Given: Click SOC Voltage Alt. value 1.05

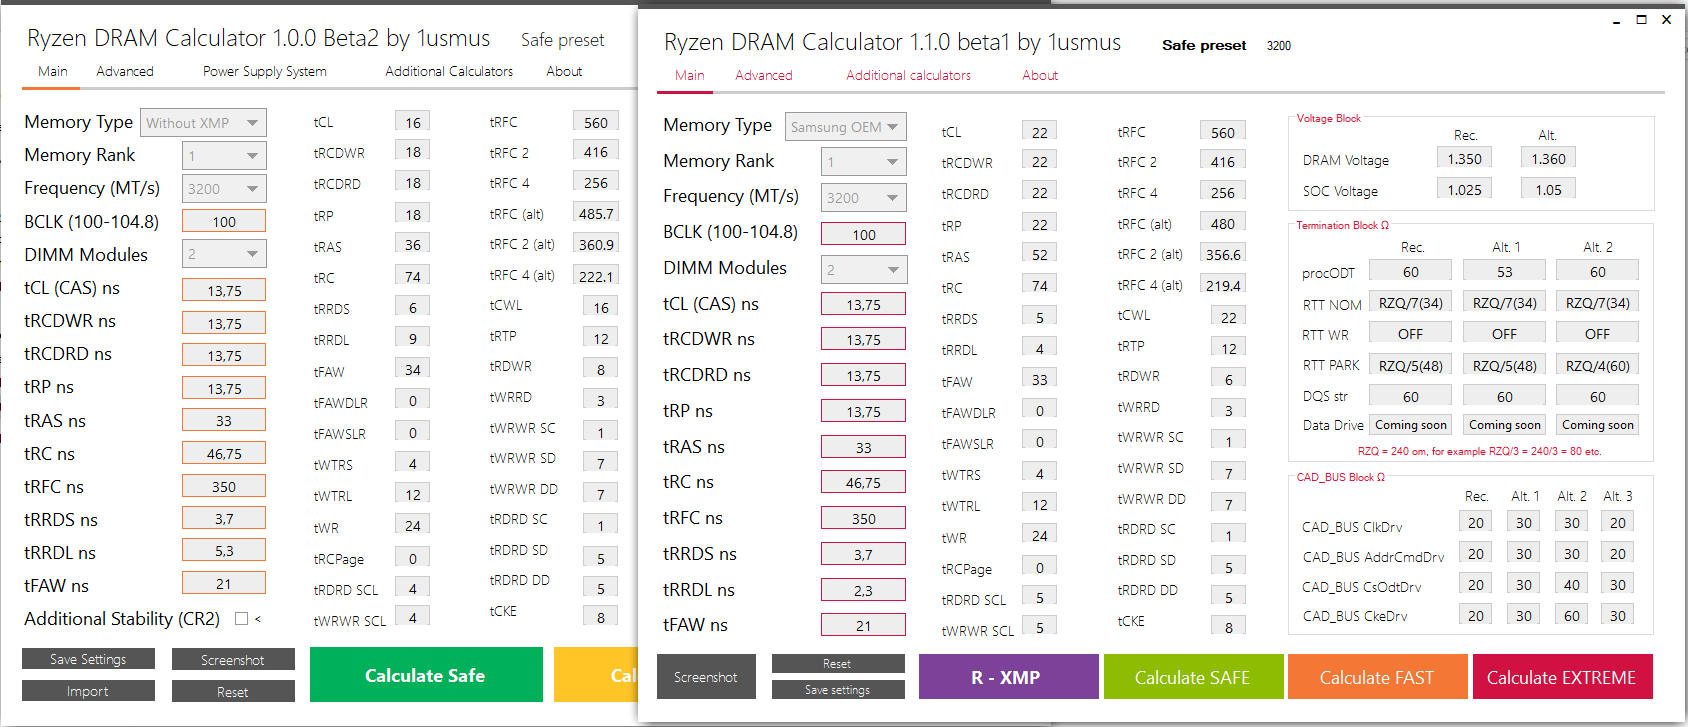Looking at the screenshot, I should click(1549, 189).
